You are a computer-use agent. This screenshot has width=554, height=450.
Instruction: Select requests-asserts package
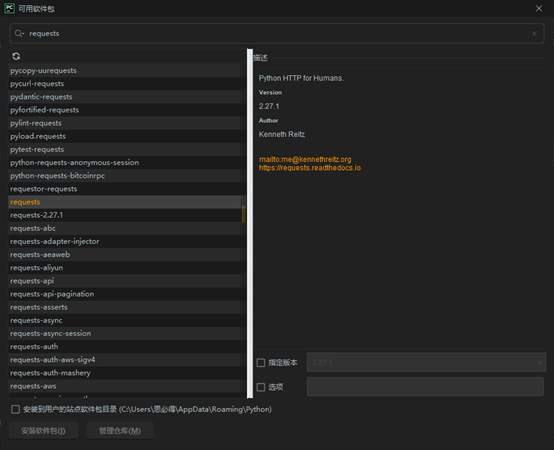125,307
